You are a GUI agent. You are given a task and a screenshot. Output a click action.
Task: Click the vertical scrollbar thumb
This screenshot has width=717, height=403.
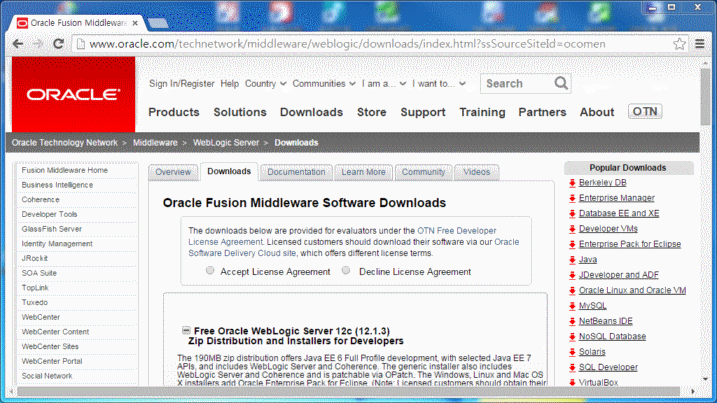(x=706, y=96)
